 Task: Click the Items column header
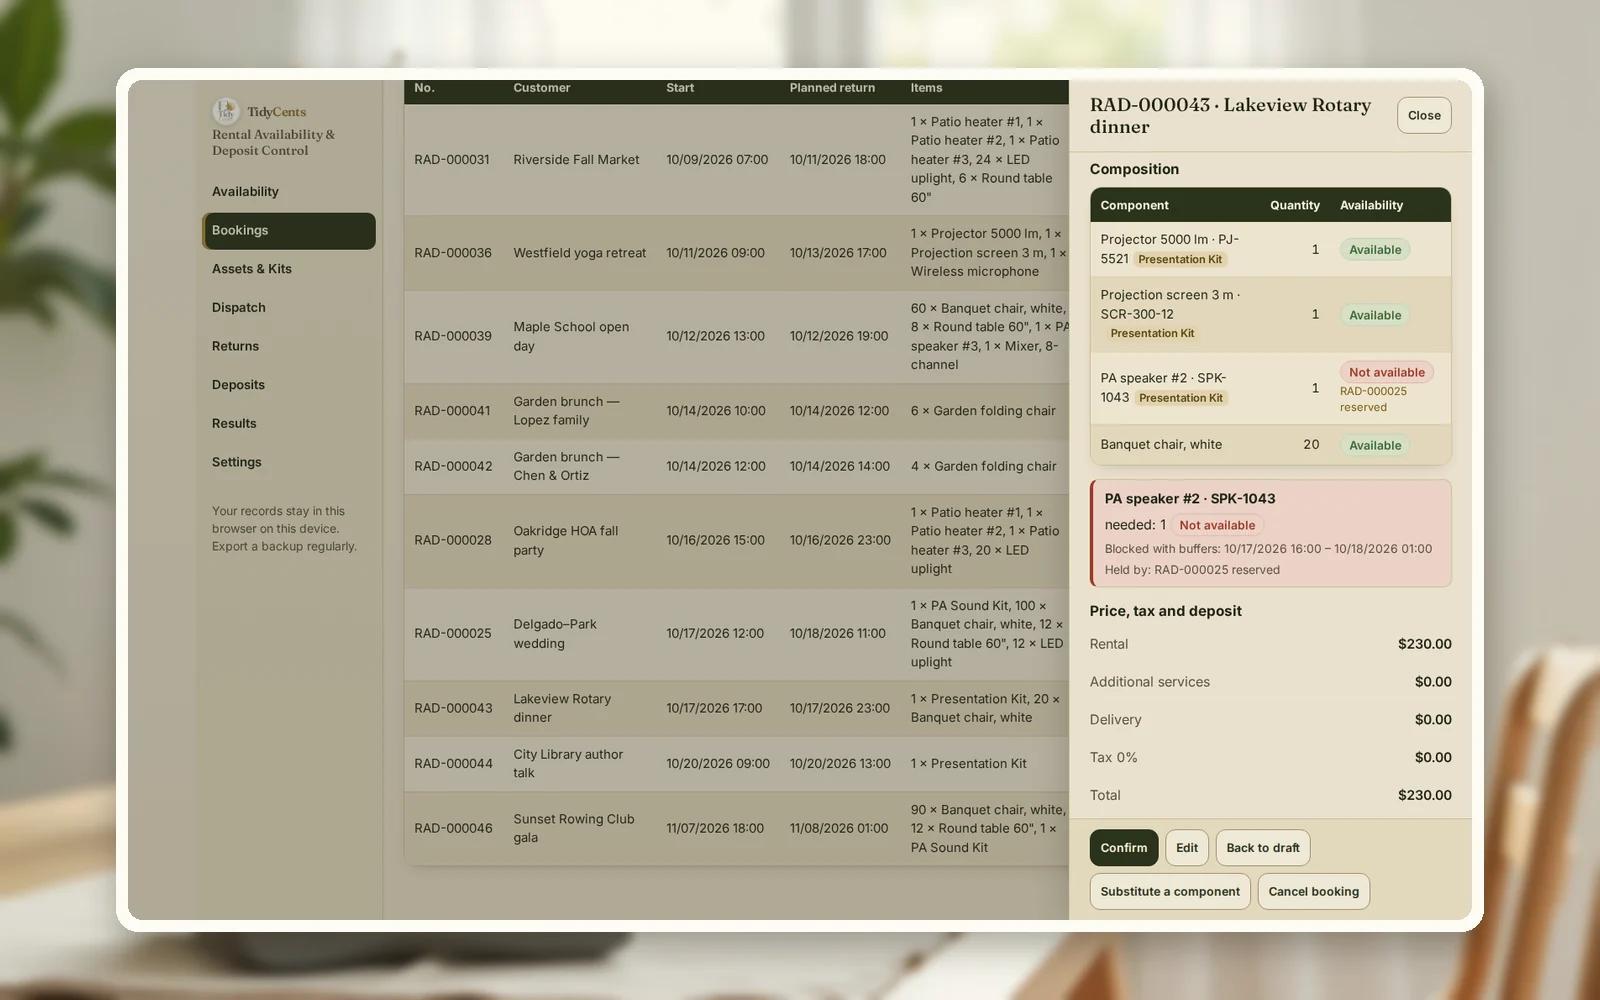click(x=926, y=88)
